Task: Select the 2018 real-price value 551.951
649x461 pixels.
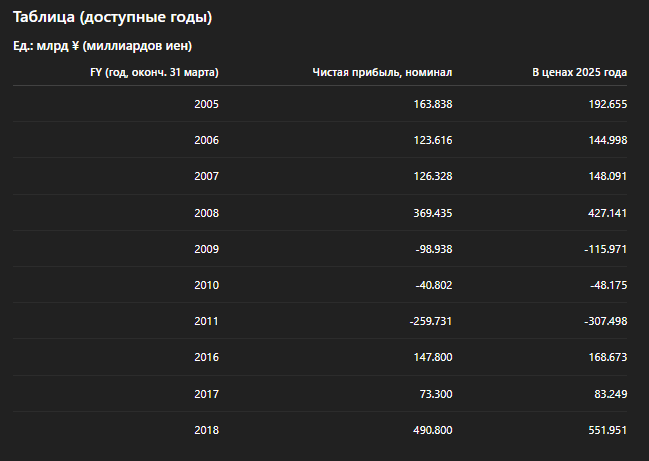Action: (x=607, y=430)
